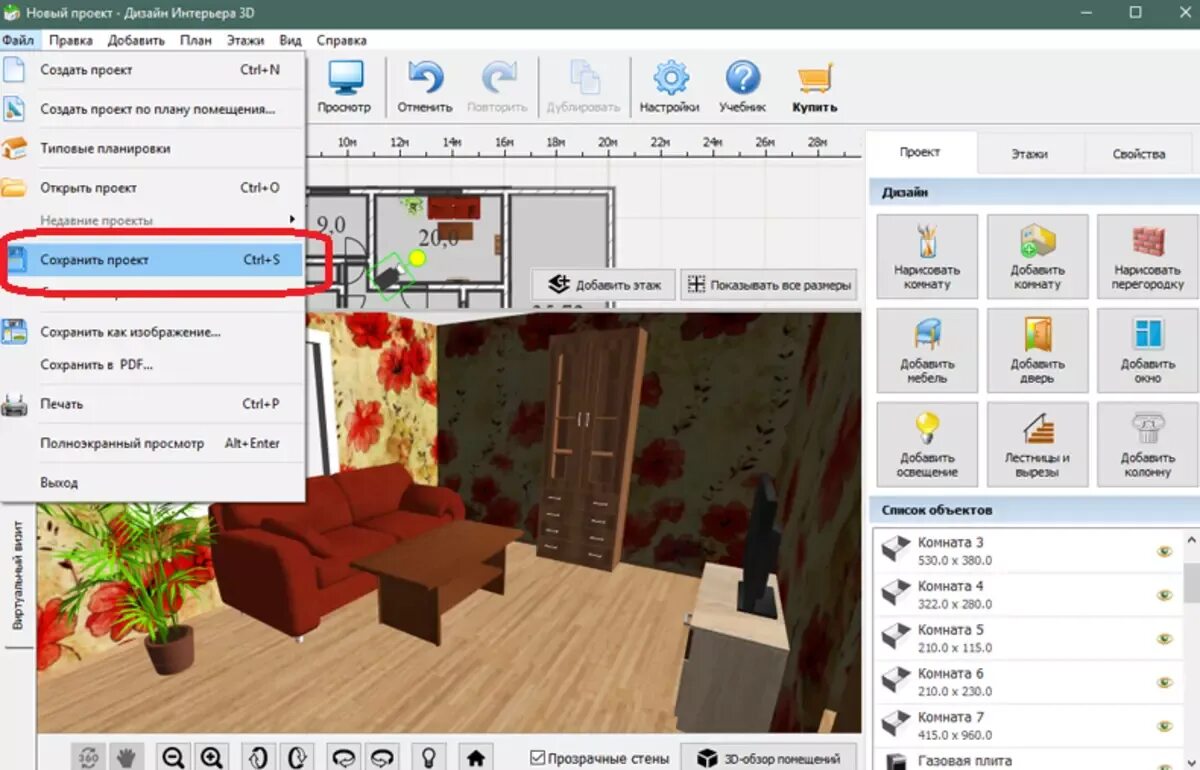Select Комната 3 in object list
The image size is (1200, 770).
[x=1026, y=551]
